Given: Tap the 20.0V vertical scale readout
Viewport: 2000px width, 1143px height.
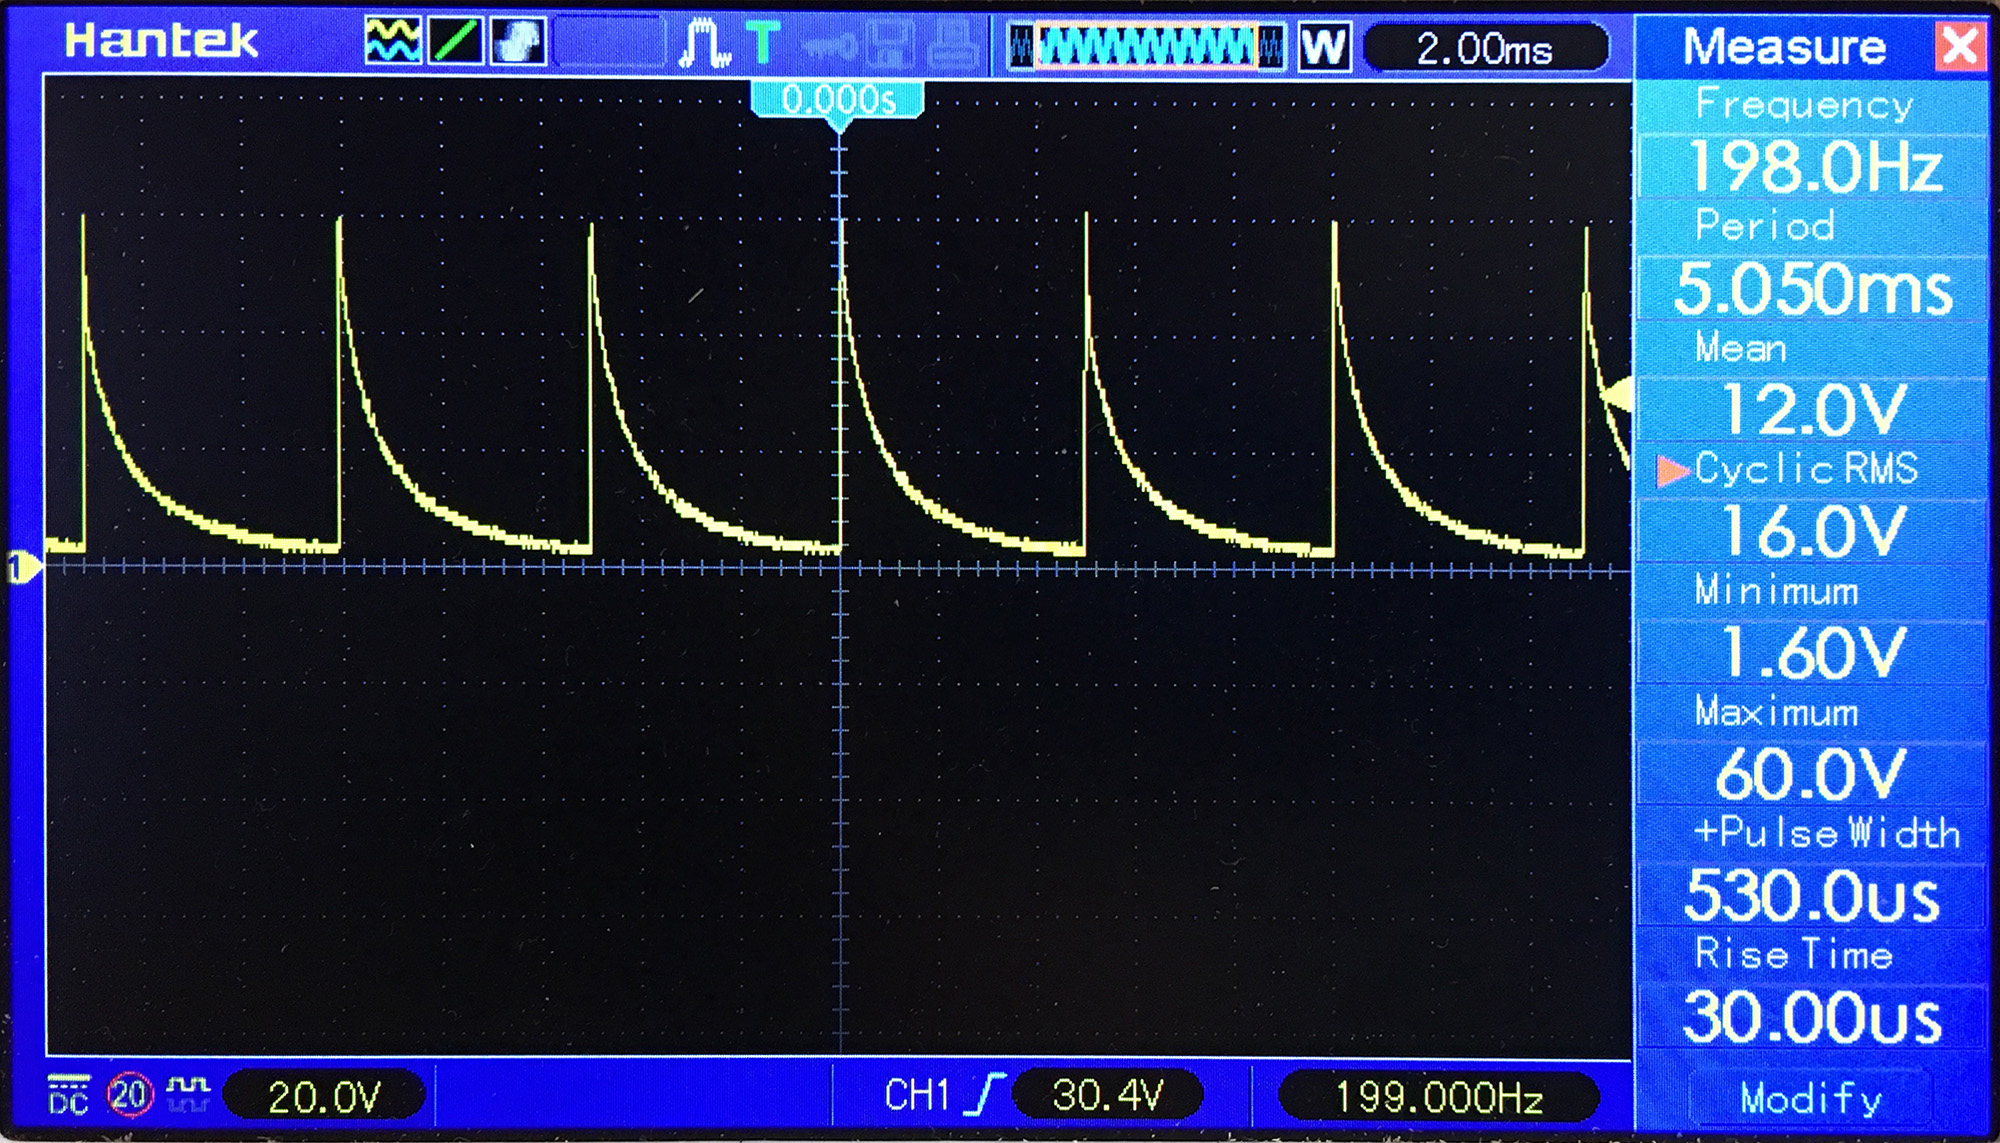Looking at the screenshot, I should coord(325,1096).
